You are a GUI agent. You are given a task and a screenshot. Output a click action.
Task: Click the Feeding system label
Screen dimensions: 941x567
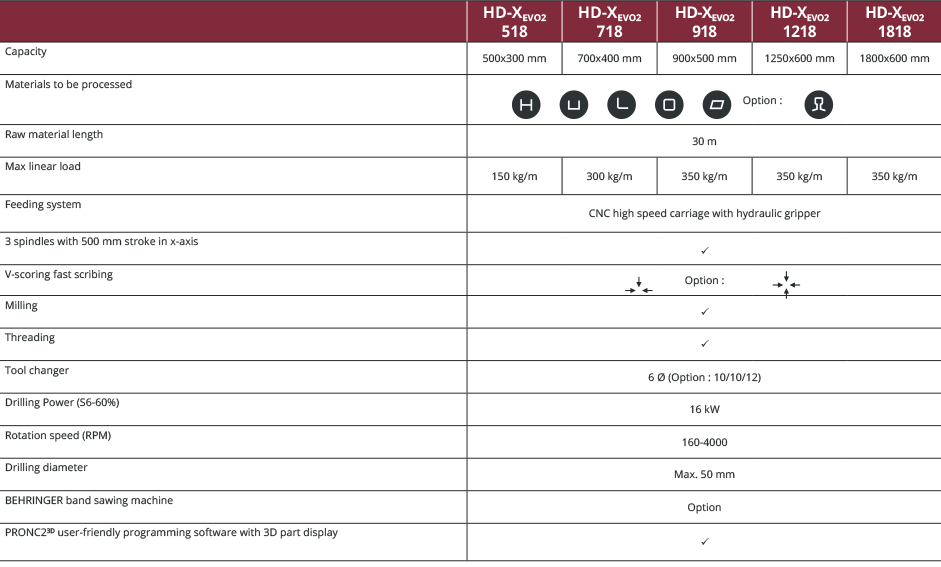[43, 205]
